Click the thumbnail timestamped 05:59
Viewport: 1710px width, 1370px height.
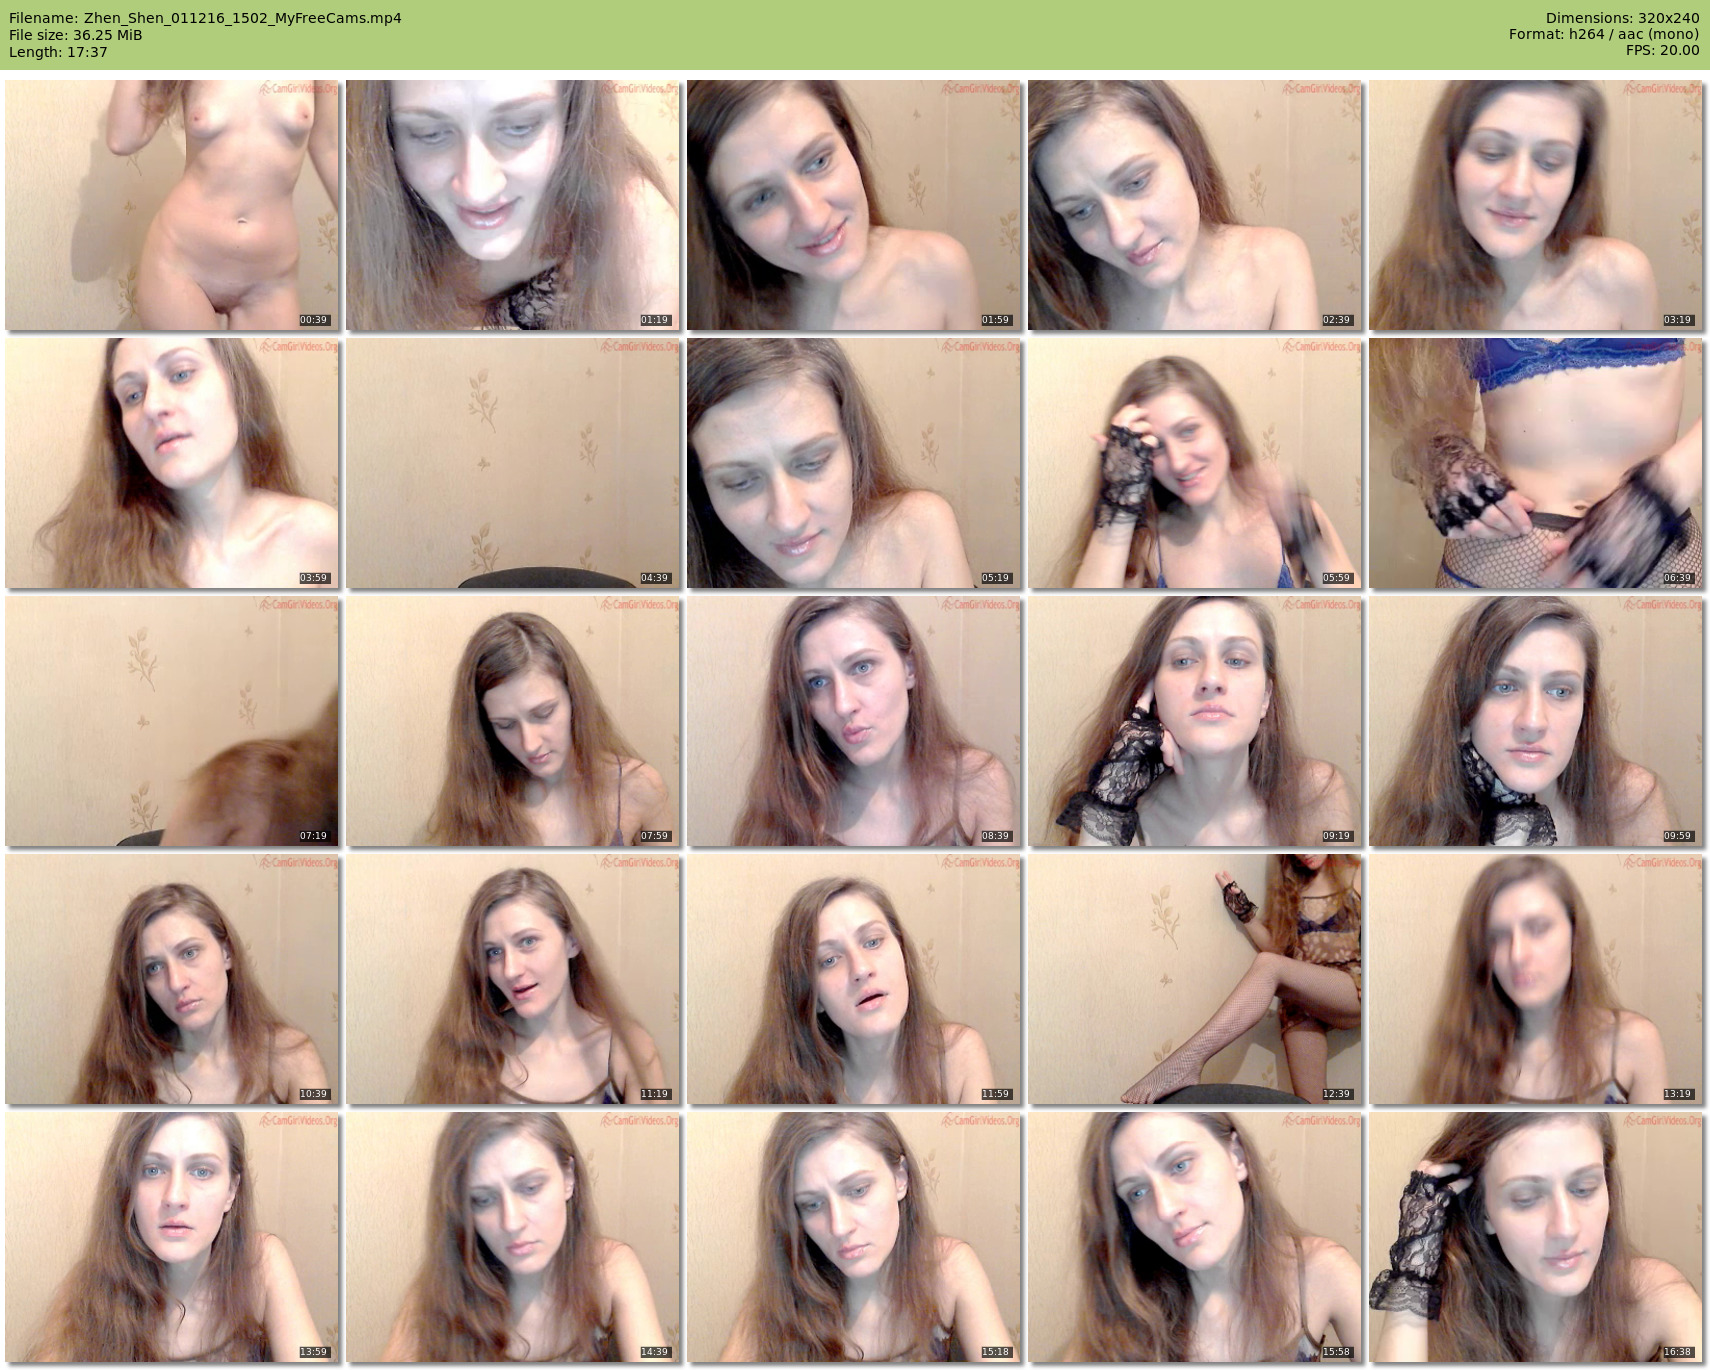[1195, 463]
